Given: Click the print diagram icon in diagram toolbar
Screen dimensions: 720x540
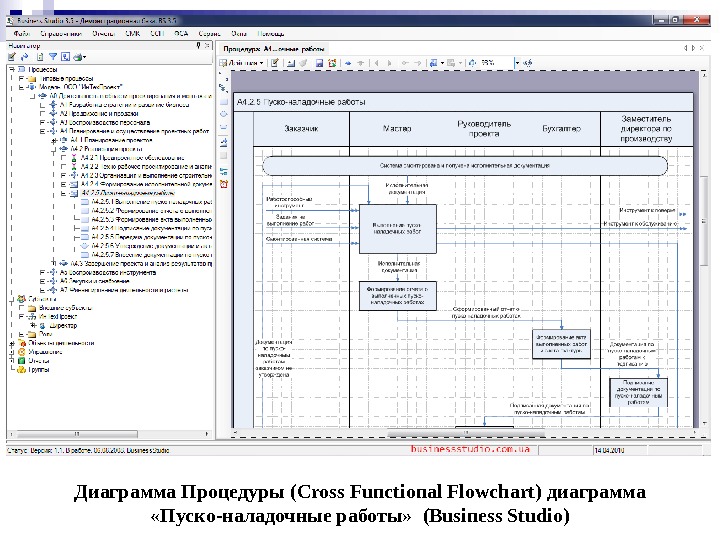Looking at the screenshot, I should click(x=433, y=63).
